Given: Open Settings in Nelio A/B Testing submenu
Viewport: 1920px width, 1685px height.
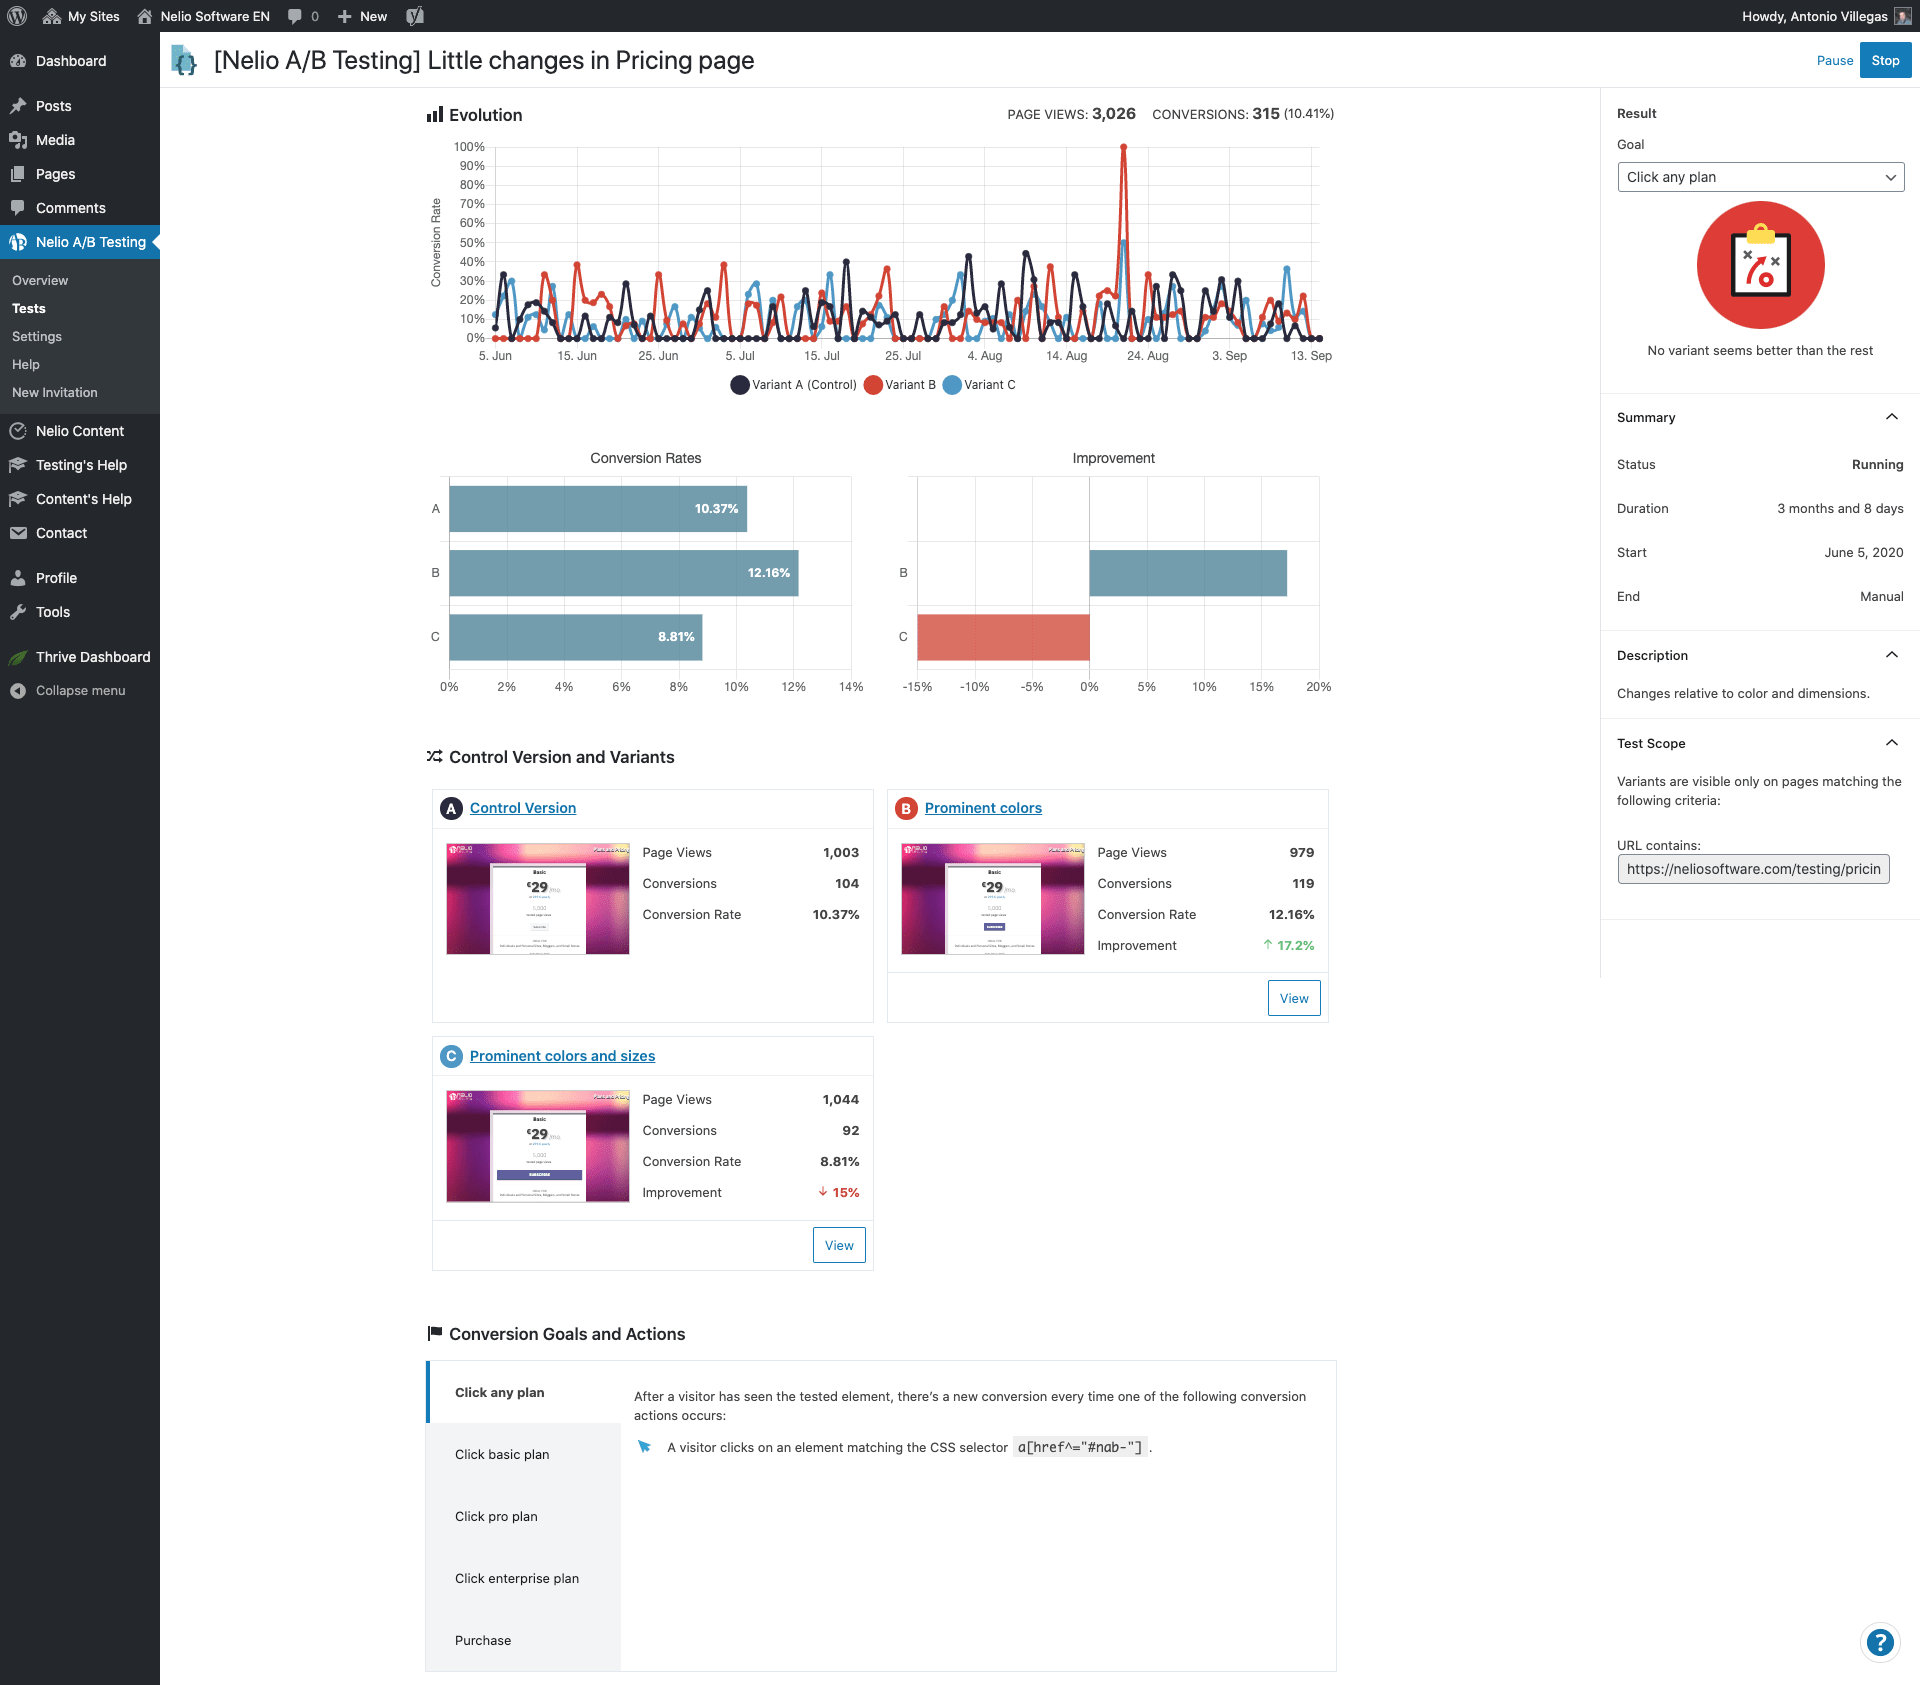Looking at the screenshot, I should click(37, 337).
